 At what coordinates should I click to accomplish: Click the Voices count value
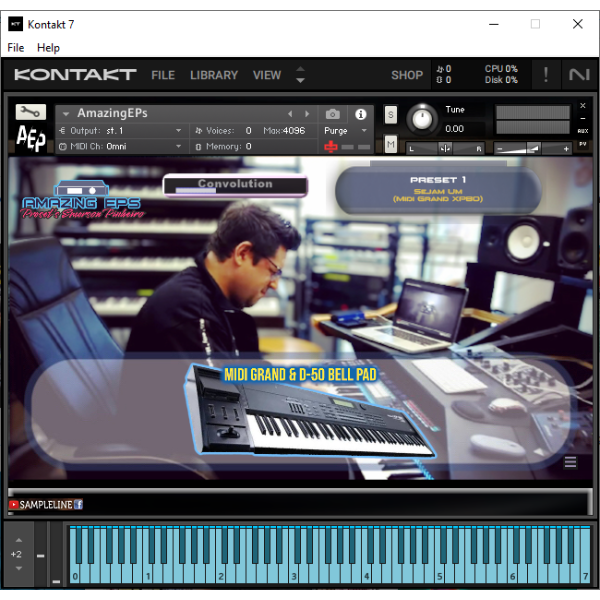(x=249, y=131)
